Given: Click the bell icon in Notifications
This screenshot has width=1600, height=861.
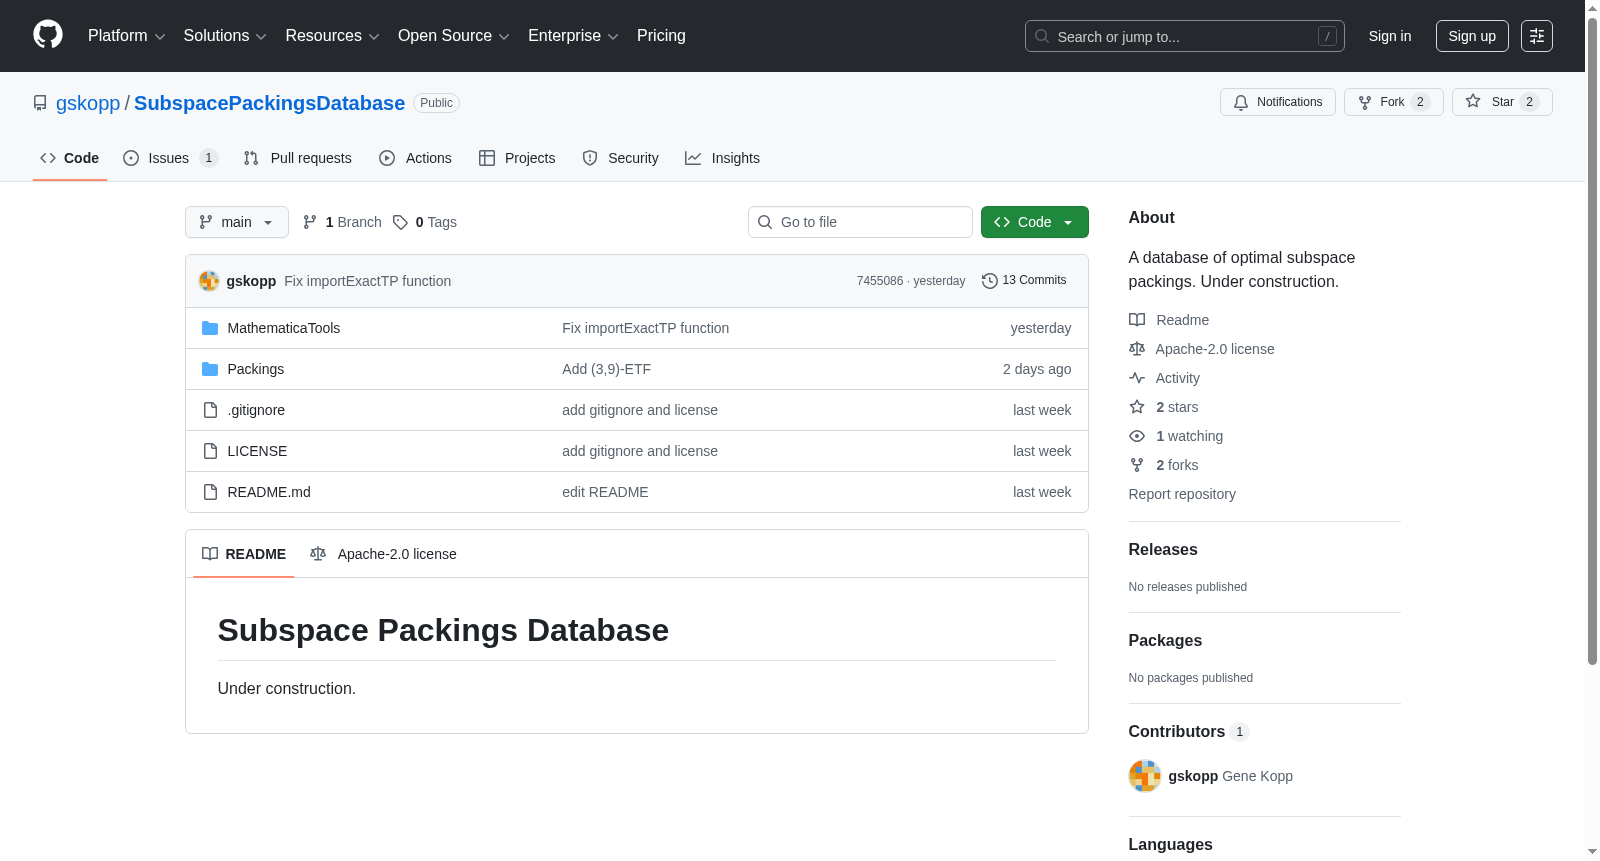Looking at the screenshot, I should pyautogui.click(x=1241, y=102).
